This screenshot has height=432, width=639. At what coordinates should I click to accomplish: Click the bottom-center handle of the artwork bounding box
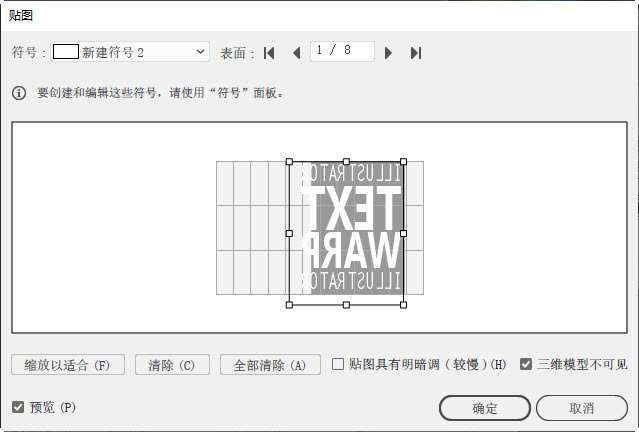(346, 305)
